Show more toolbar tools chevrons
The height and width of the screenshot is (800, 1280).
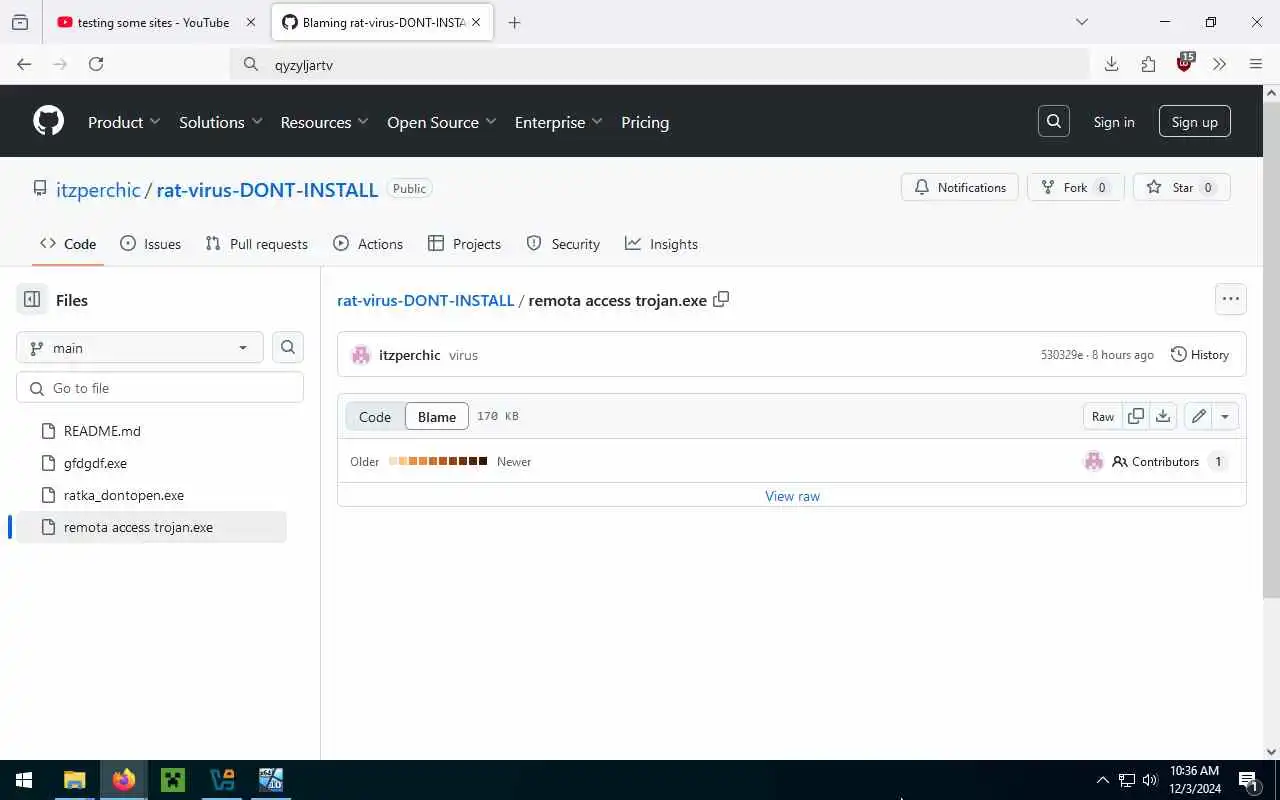1219,64
